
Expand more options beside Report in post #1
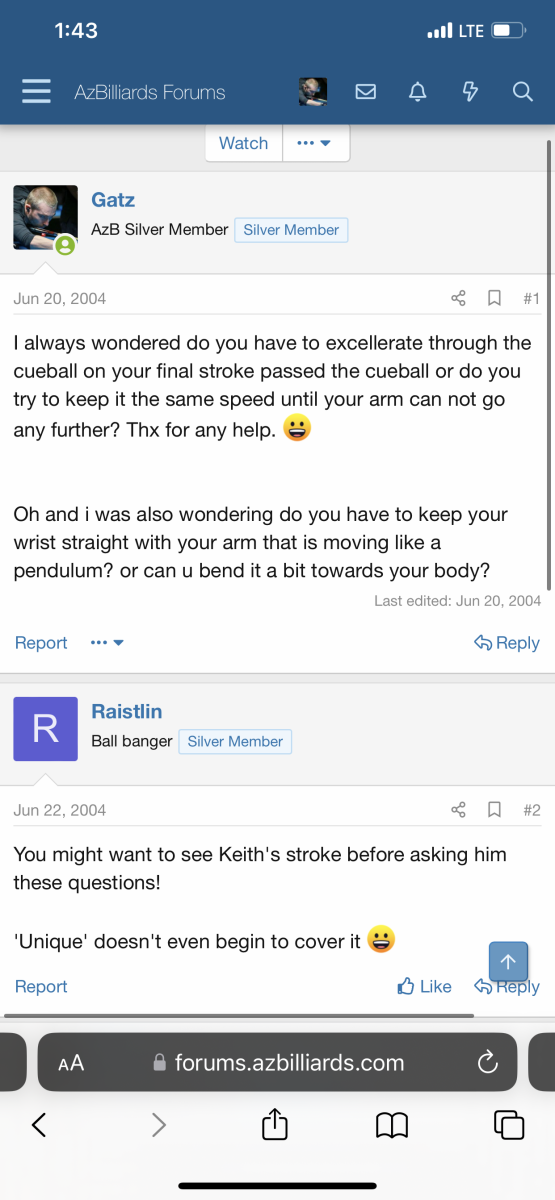[x=107, y=643]
